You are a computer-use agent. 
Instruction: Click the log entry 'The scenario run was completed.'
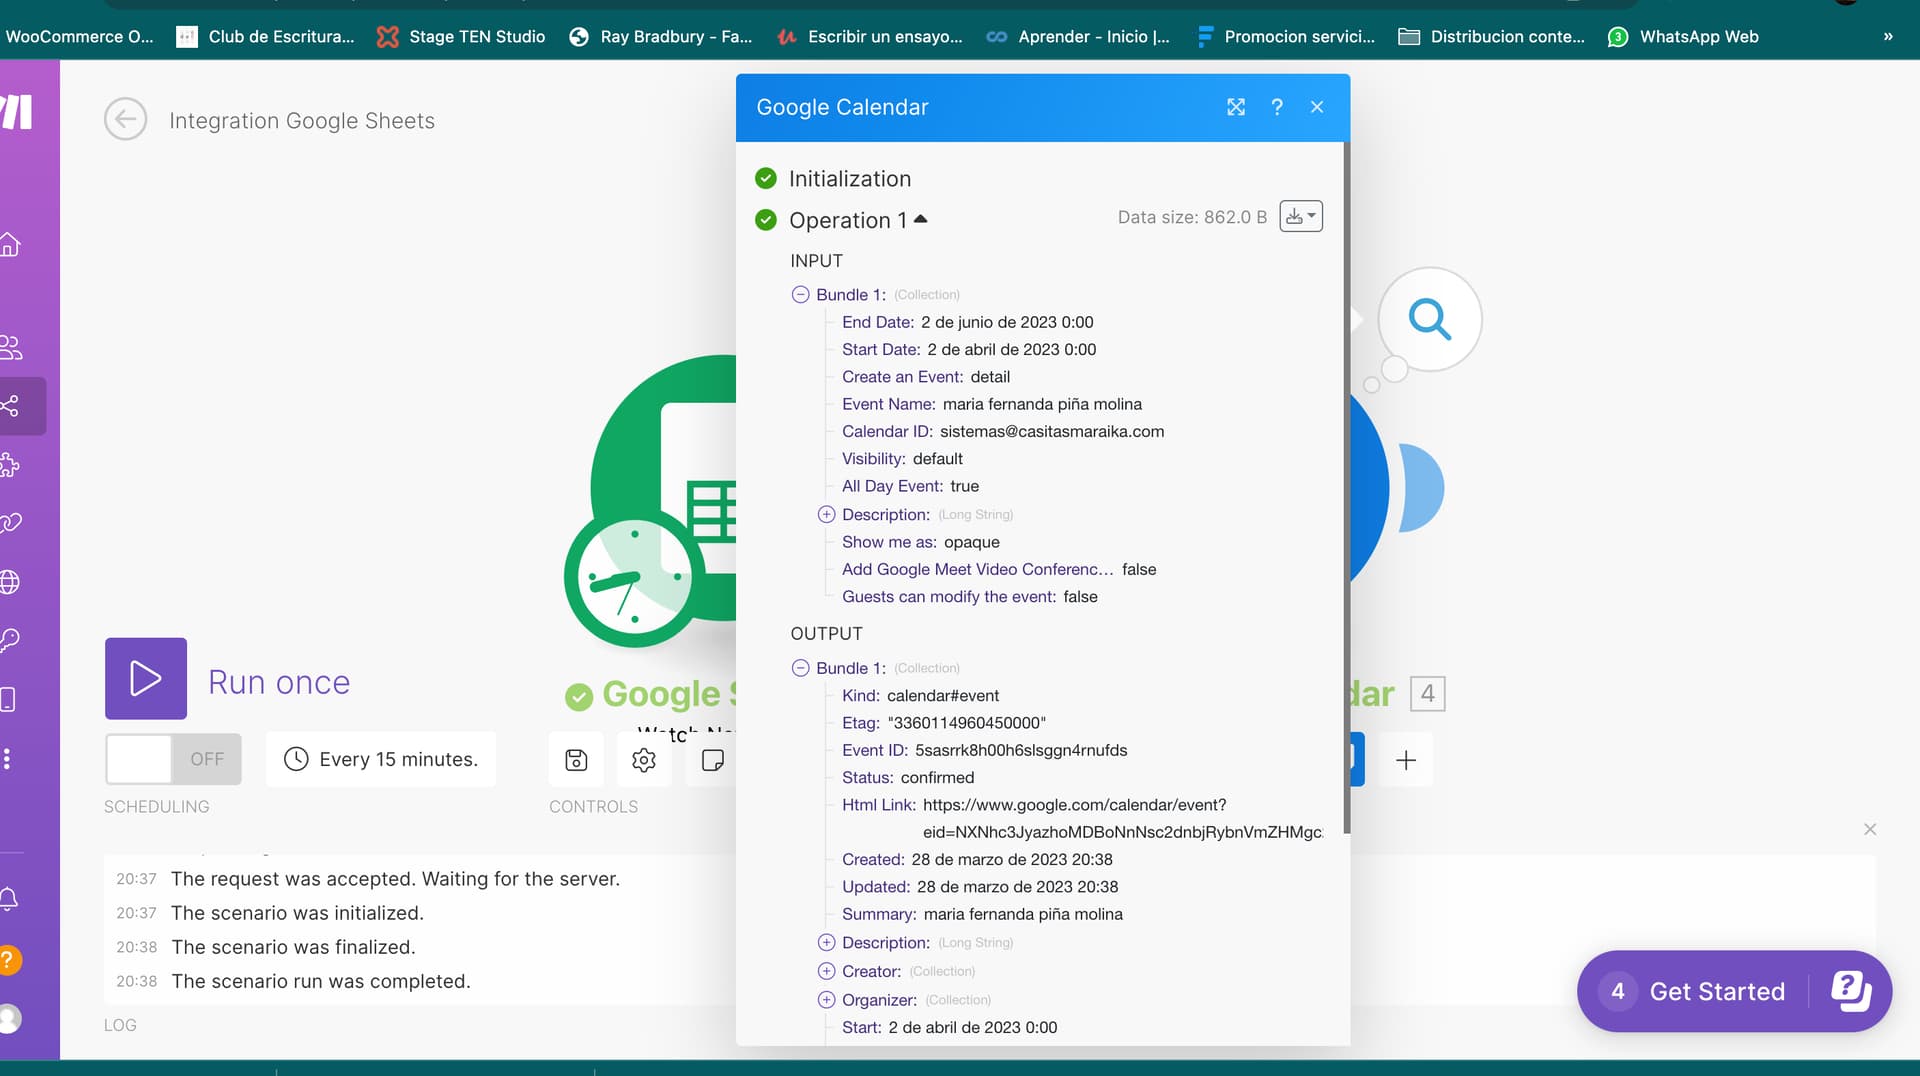[320, 981]
